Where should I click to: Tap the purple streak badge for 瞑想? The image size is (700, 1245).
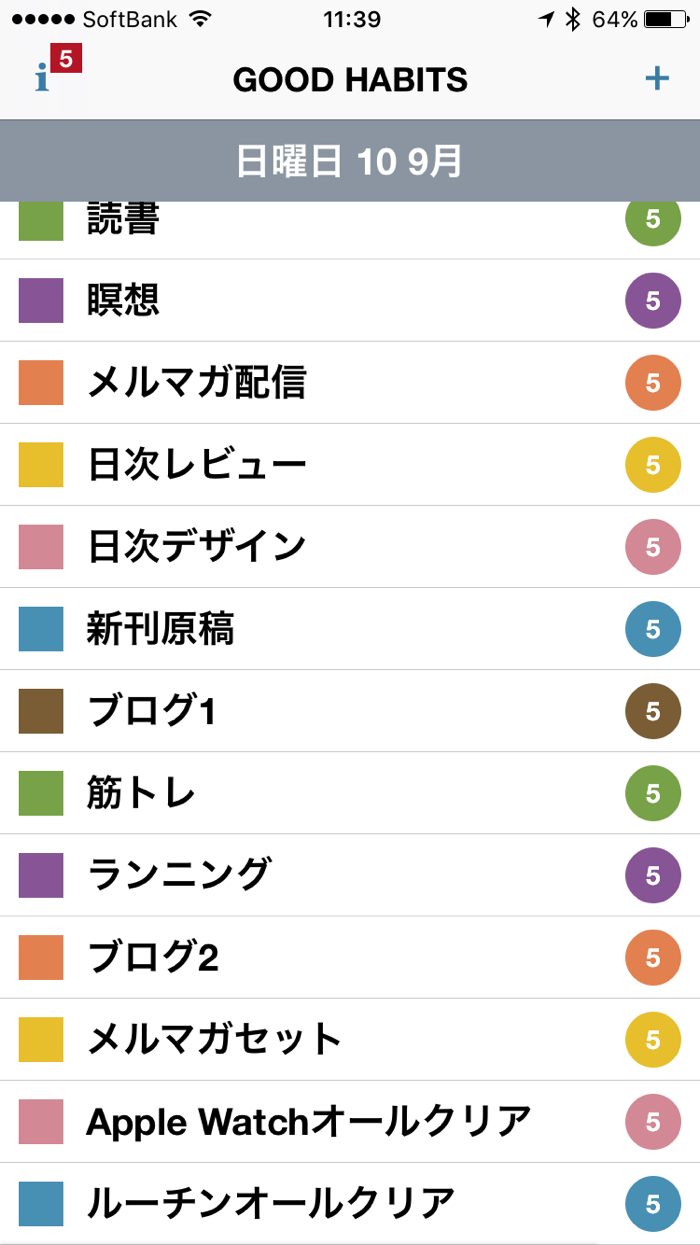click(x=652, y=300)
